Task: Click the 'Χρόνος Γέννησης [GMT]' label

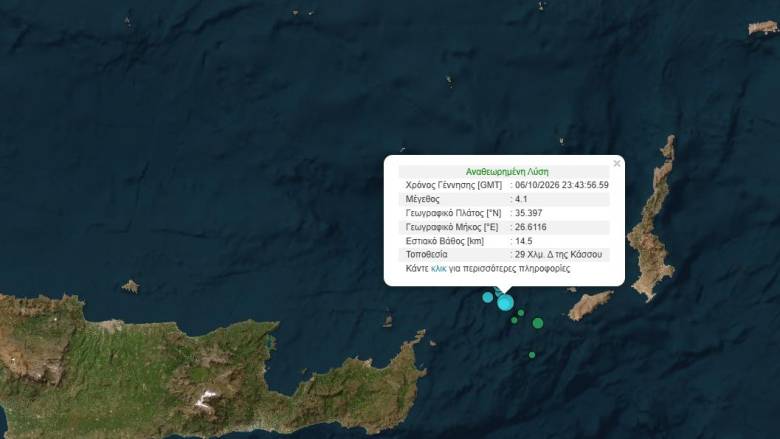Action: tap(454, 185)
